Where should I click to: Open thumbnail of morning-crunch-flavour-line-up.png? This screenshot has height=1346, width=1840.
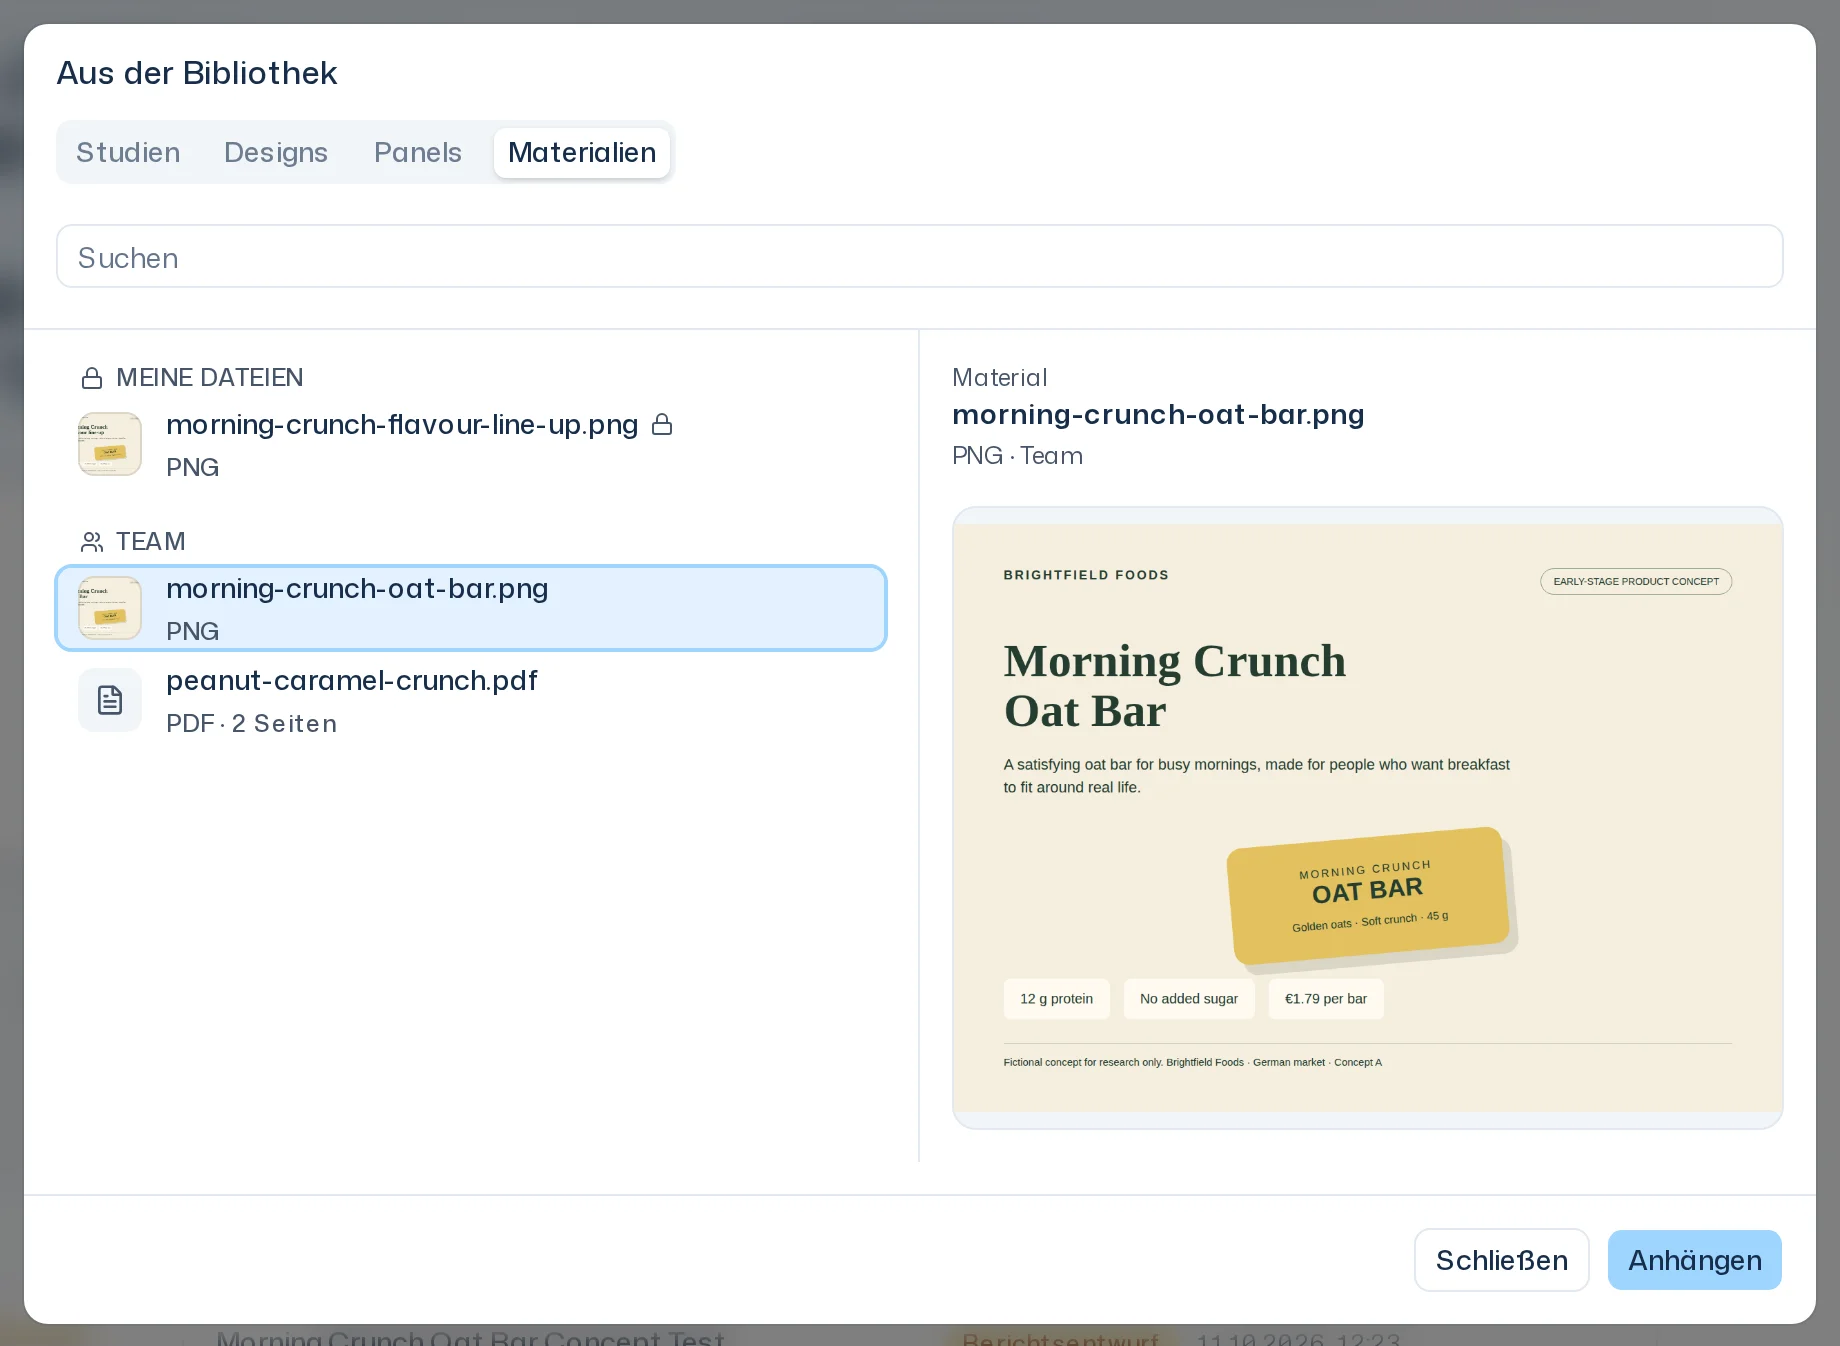point(110,444)
